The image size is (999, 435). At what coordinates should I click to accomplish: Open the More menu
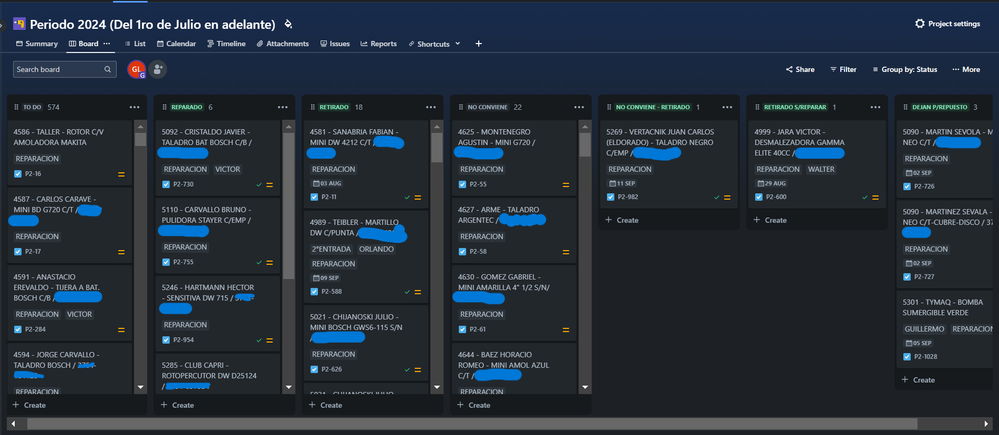tap(966, 69)
